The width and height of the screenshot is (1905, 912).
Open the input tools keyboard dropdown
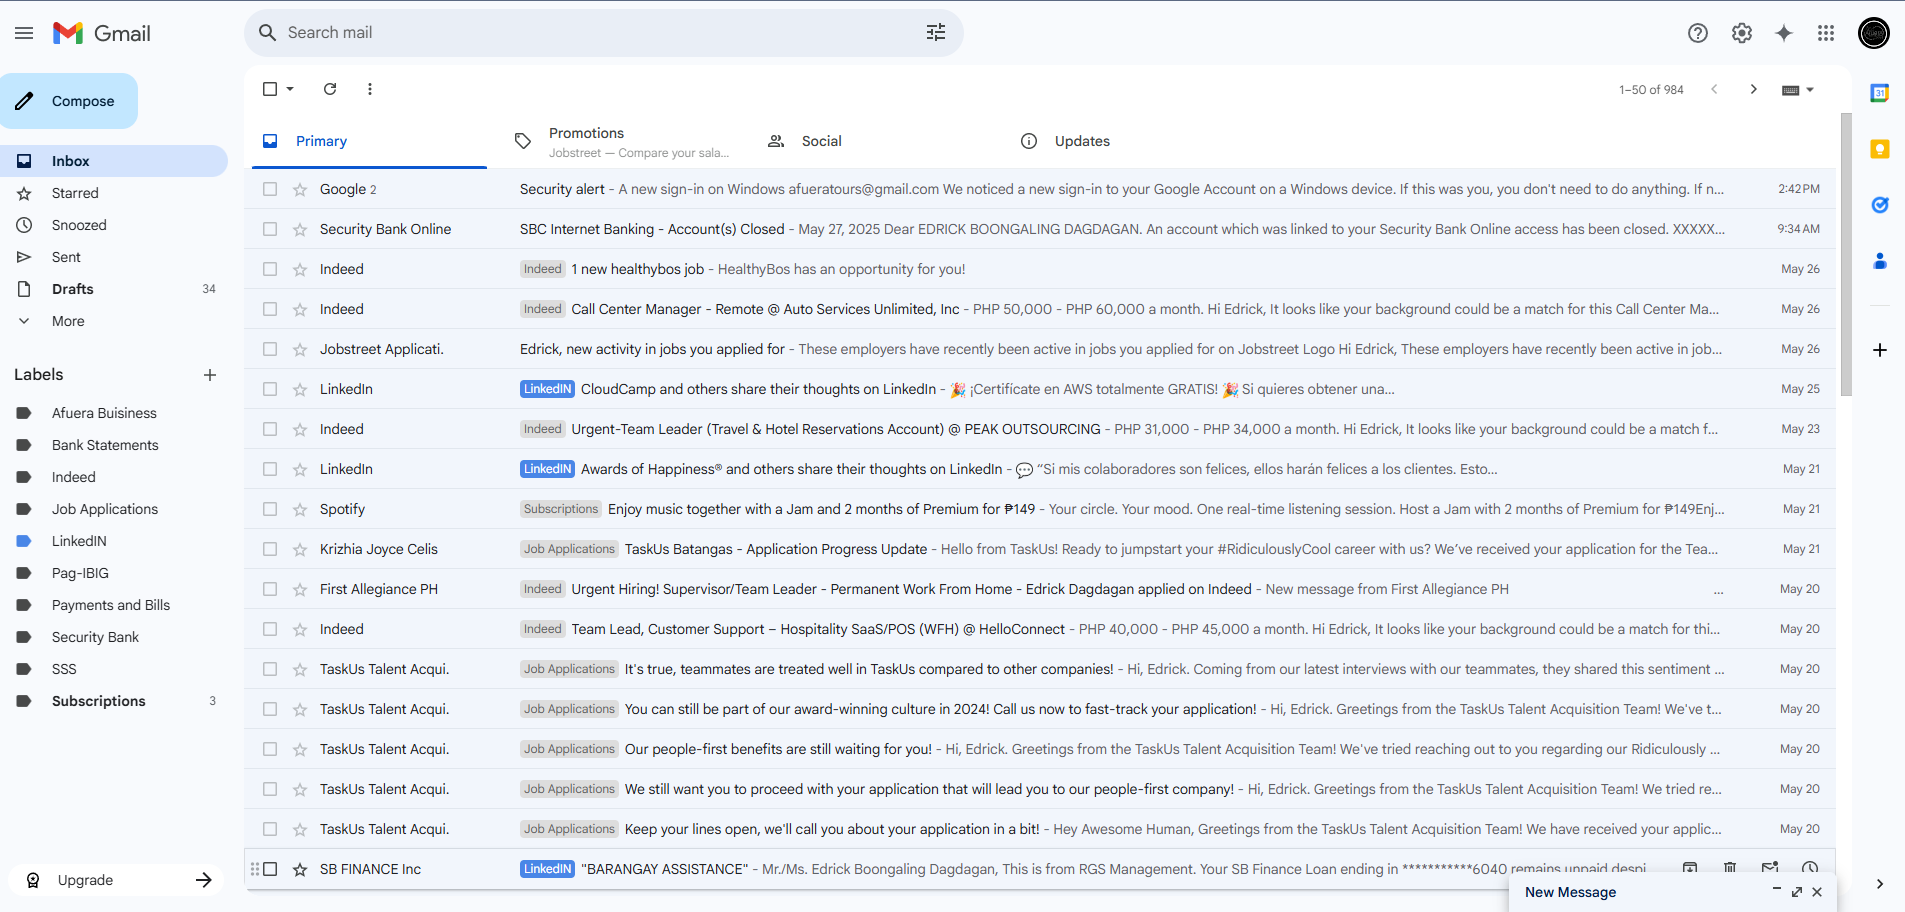1798,90
